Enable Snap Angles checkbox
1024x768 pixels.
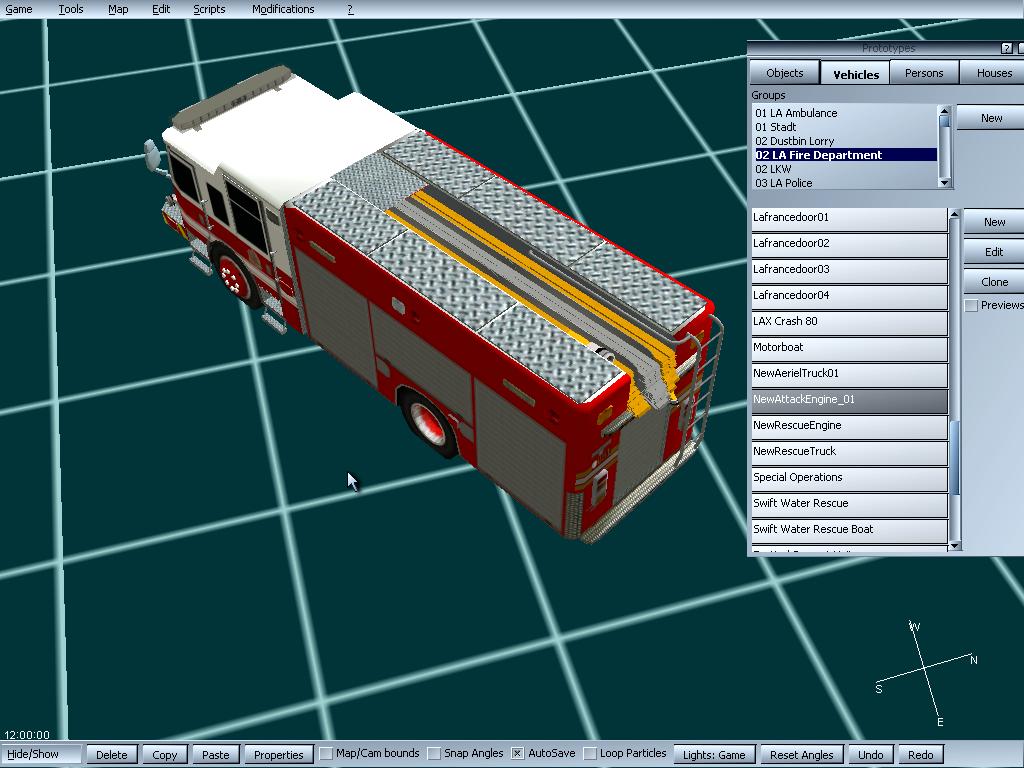tap(434, 754)
